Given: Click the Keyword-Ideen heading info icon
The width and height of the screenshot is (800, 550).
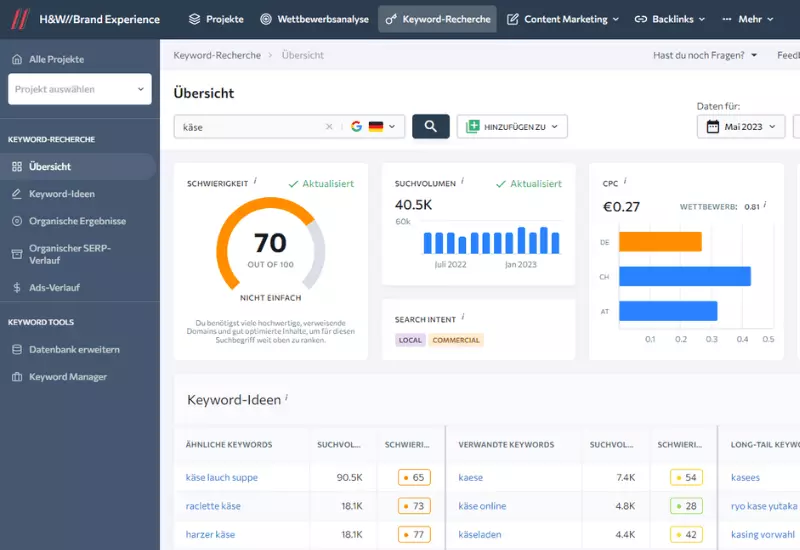Looking at the screenshot, I should 286,397.
